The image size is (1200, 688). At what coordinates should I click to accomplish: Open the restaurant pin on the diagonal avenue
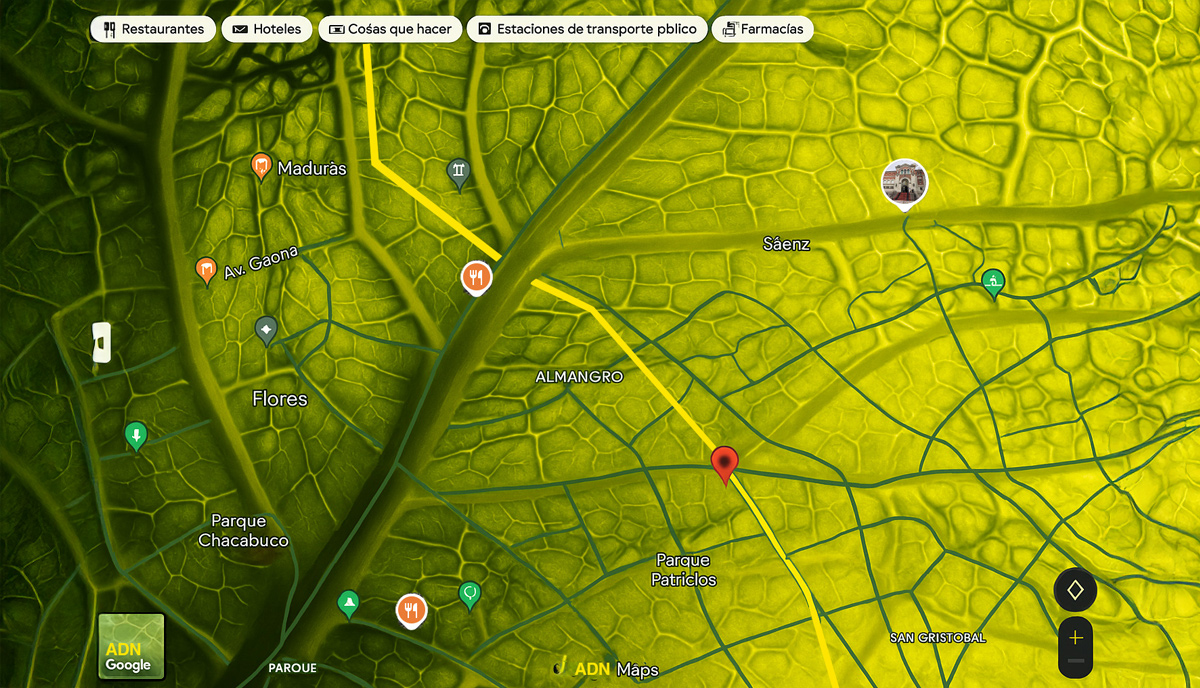coord(476,277)
